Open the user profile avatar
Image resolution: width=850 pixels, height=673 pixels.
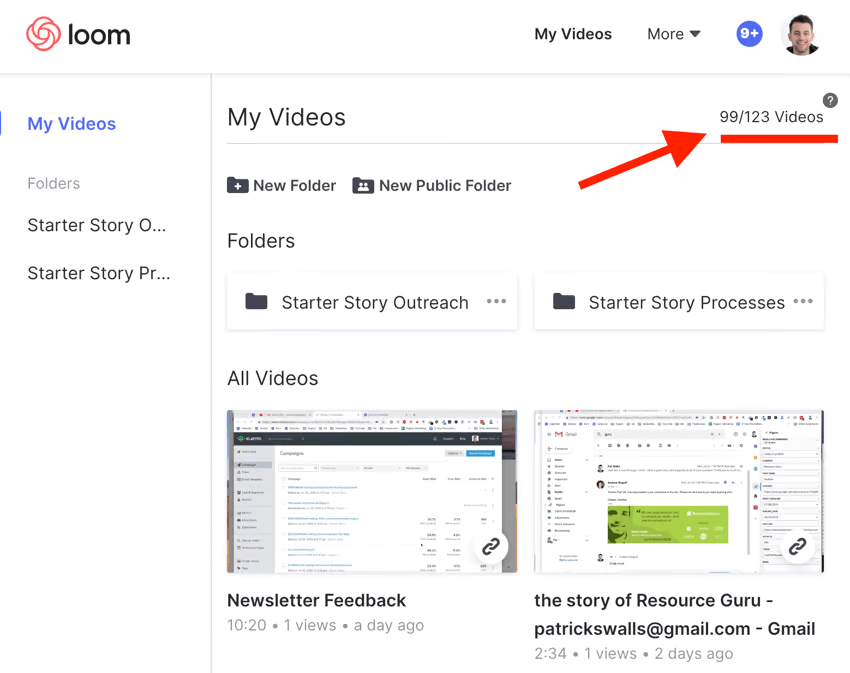pyautogui.click(x=800, y=35)
